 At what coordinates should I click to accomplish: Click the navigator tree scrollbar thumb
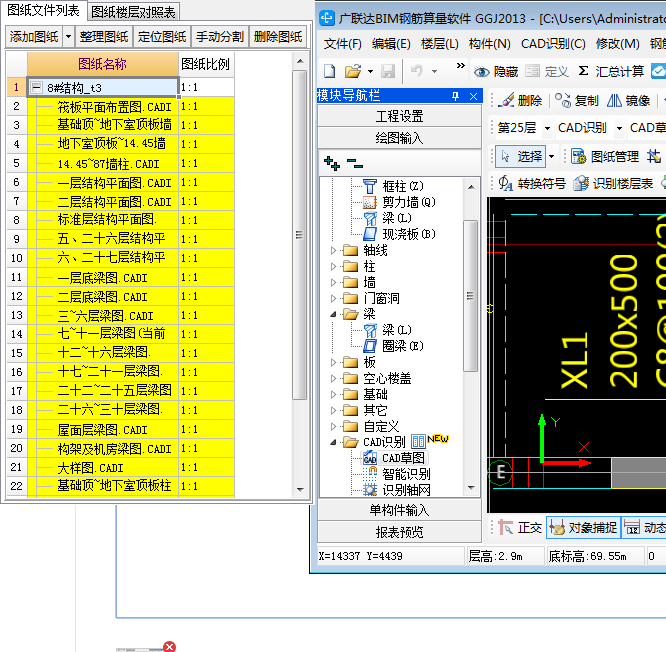click(470, 296)
